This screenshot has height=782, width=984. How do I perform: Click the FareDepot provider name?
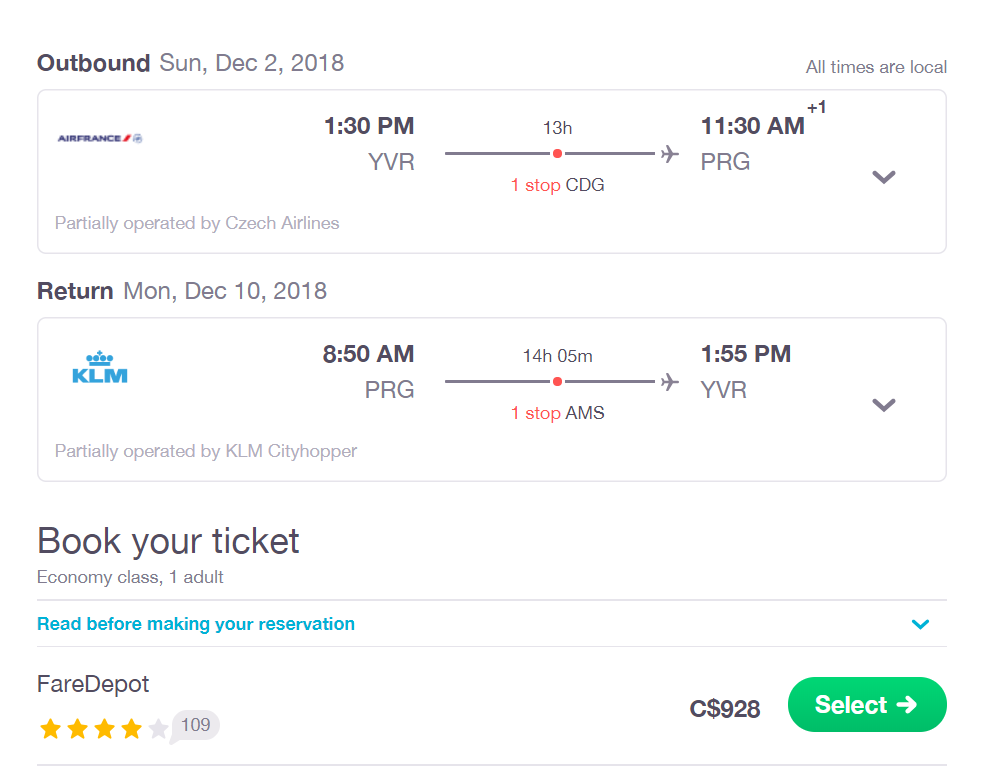coord(93,684)
